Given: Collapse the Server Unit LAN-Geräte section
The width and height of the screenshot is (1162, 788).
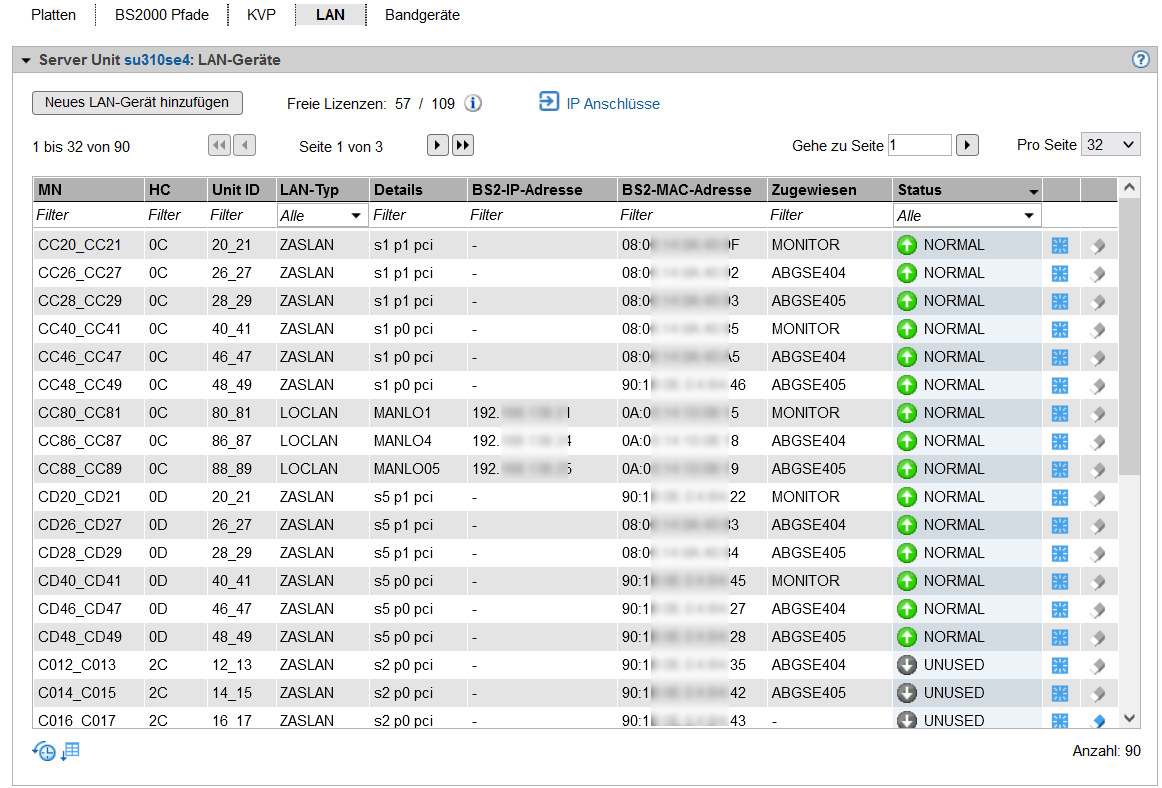Looking at the screenshot, I should pyautogui.click(x=26, y=60).
